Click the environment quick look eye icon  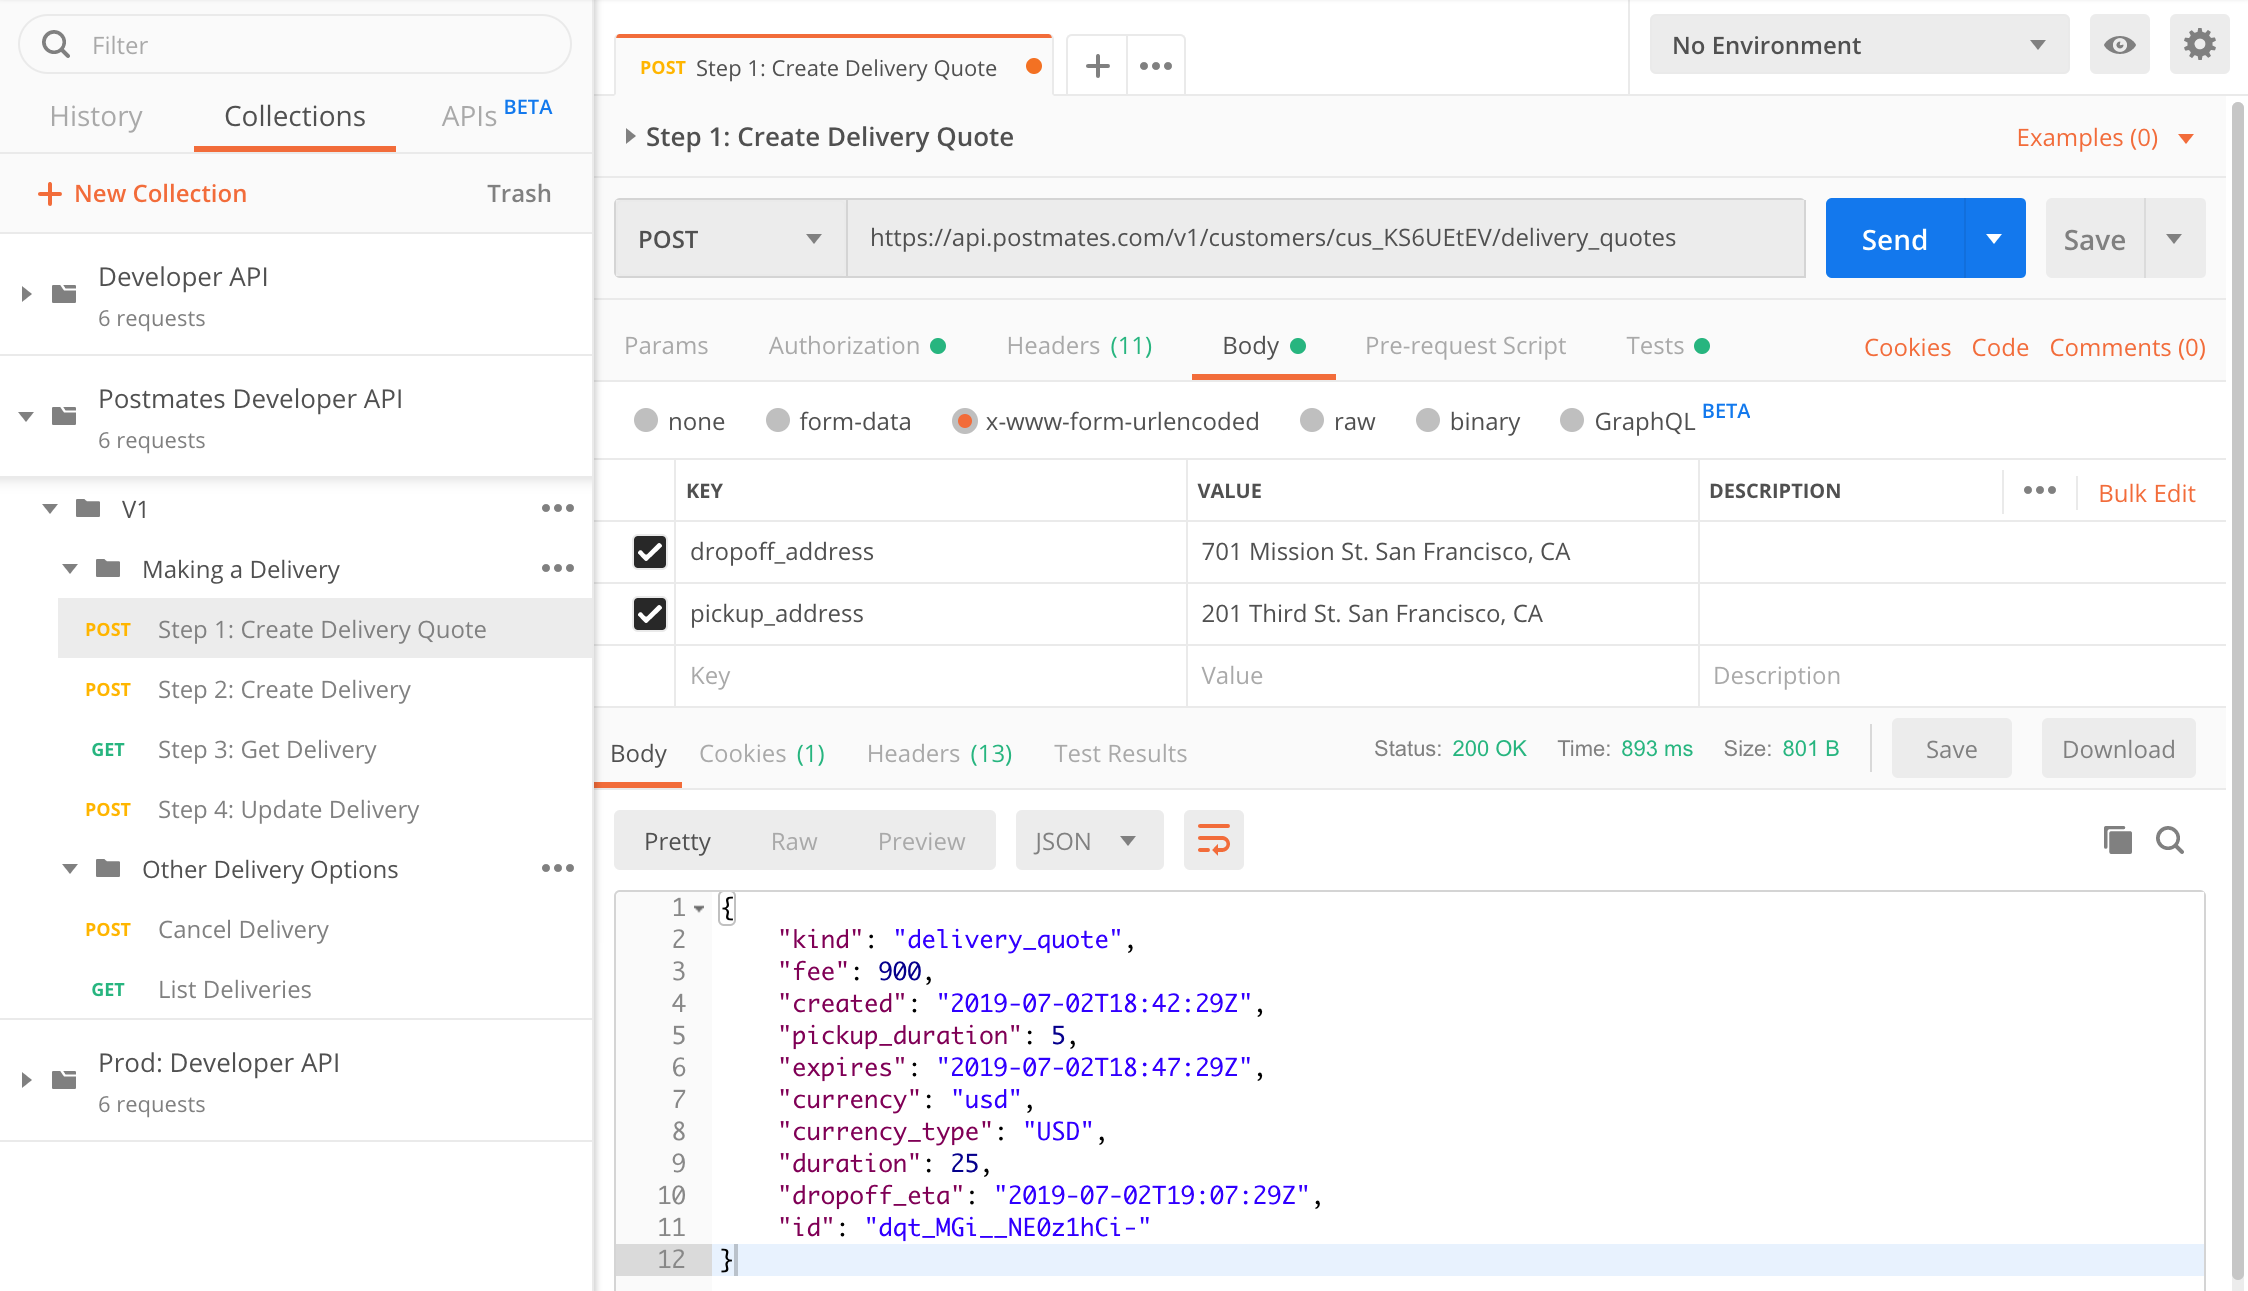click(x=2119, y=45)
